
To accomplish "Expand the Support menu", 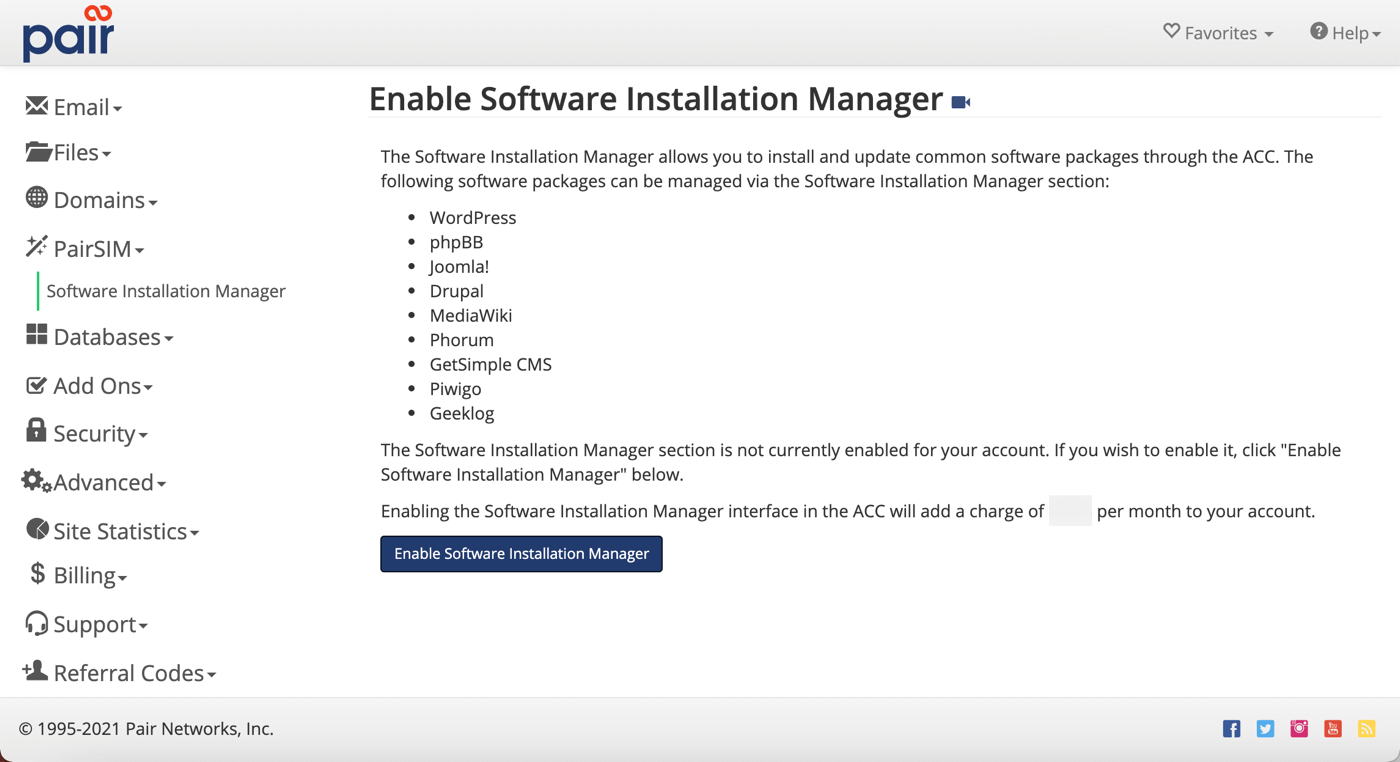I will click(x=87, y=624).
